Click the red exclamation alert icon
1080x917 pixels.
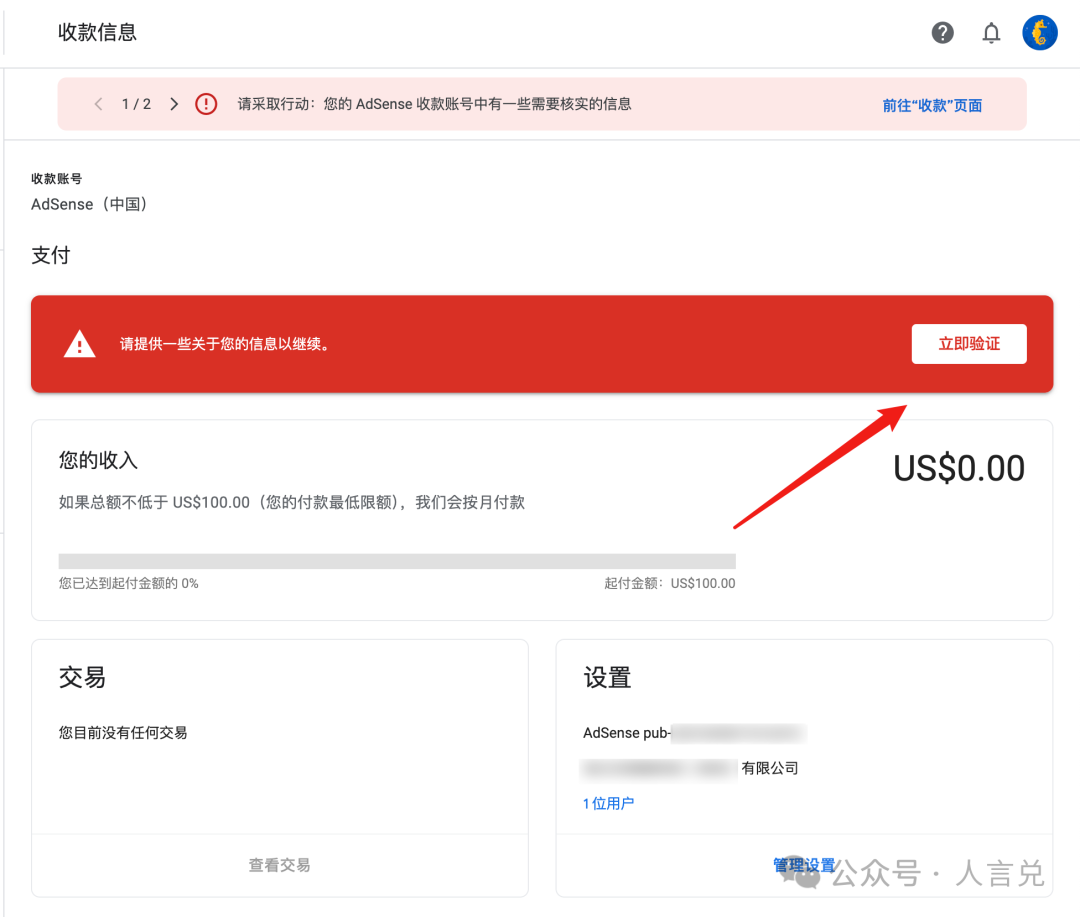point(206,104)
